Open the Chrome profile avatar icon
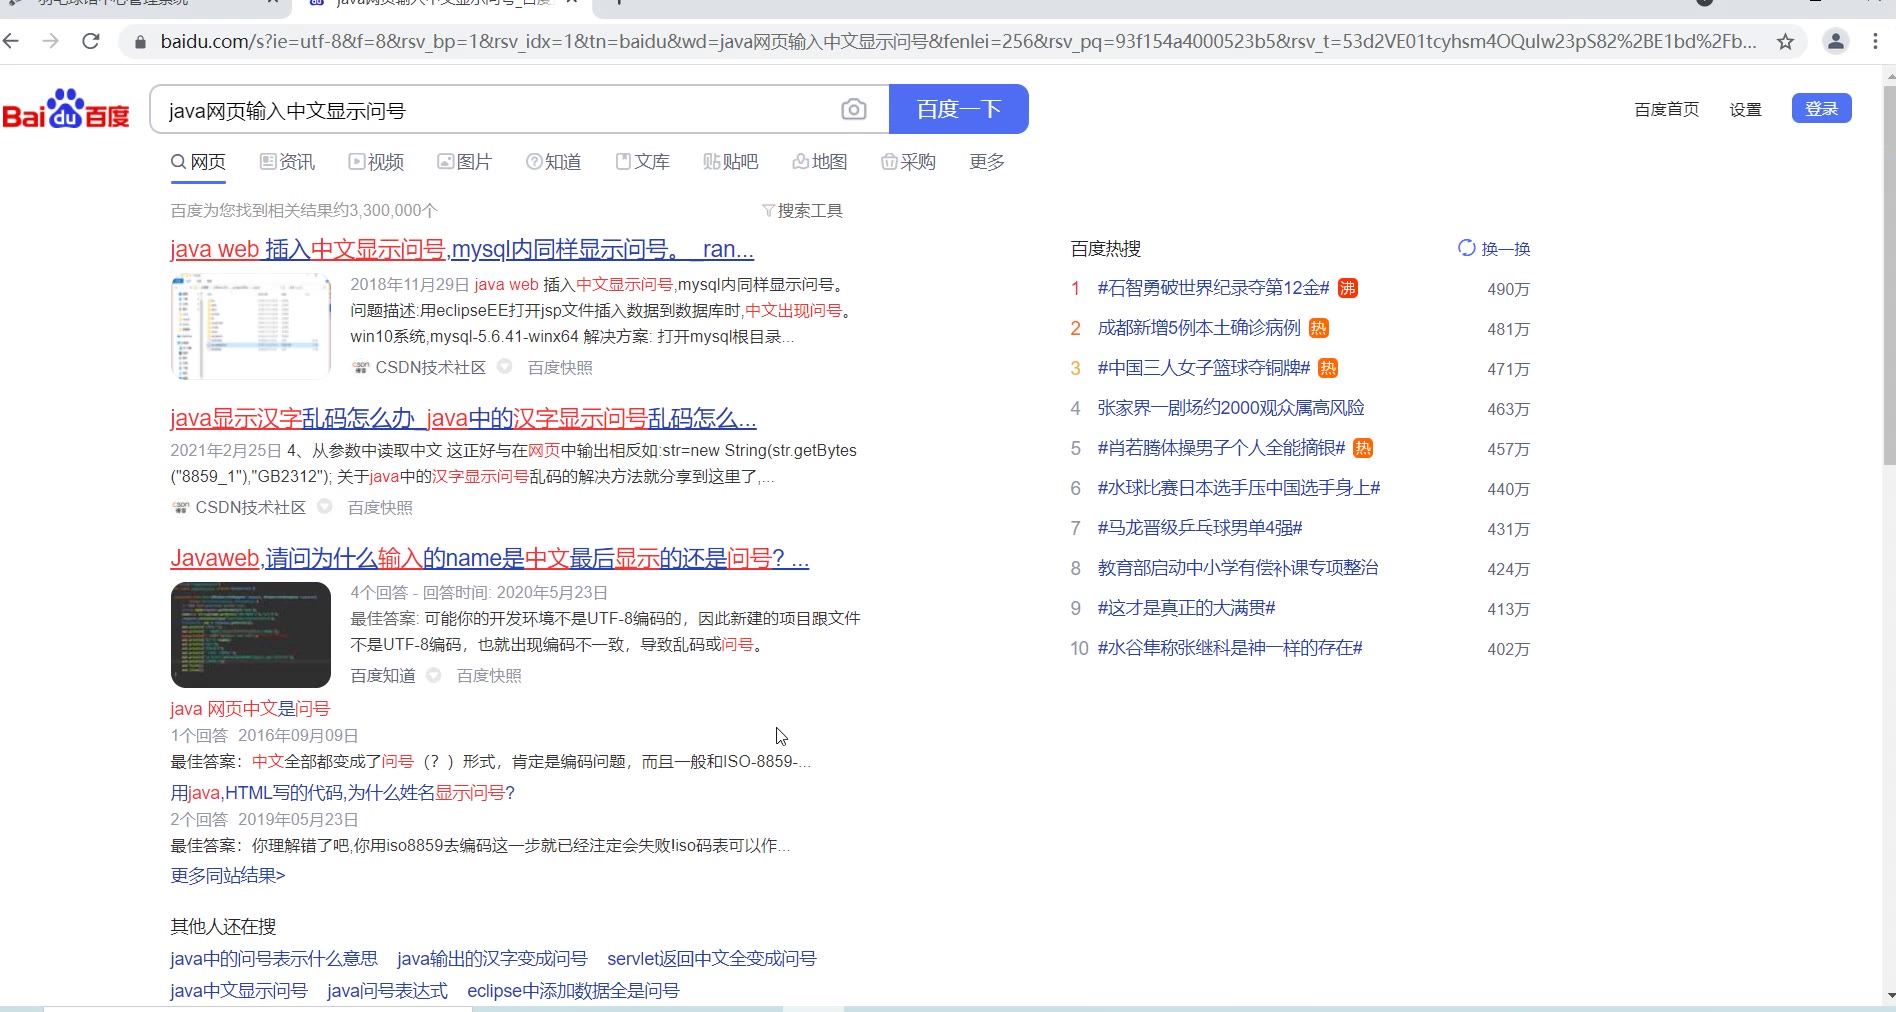Viewport: 1896px width, 1012px height. (1836, 41)
